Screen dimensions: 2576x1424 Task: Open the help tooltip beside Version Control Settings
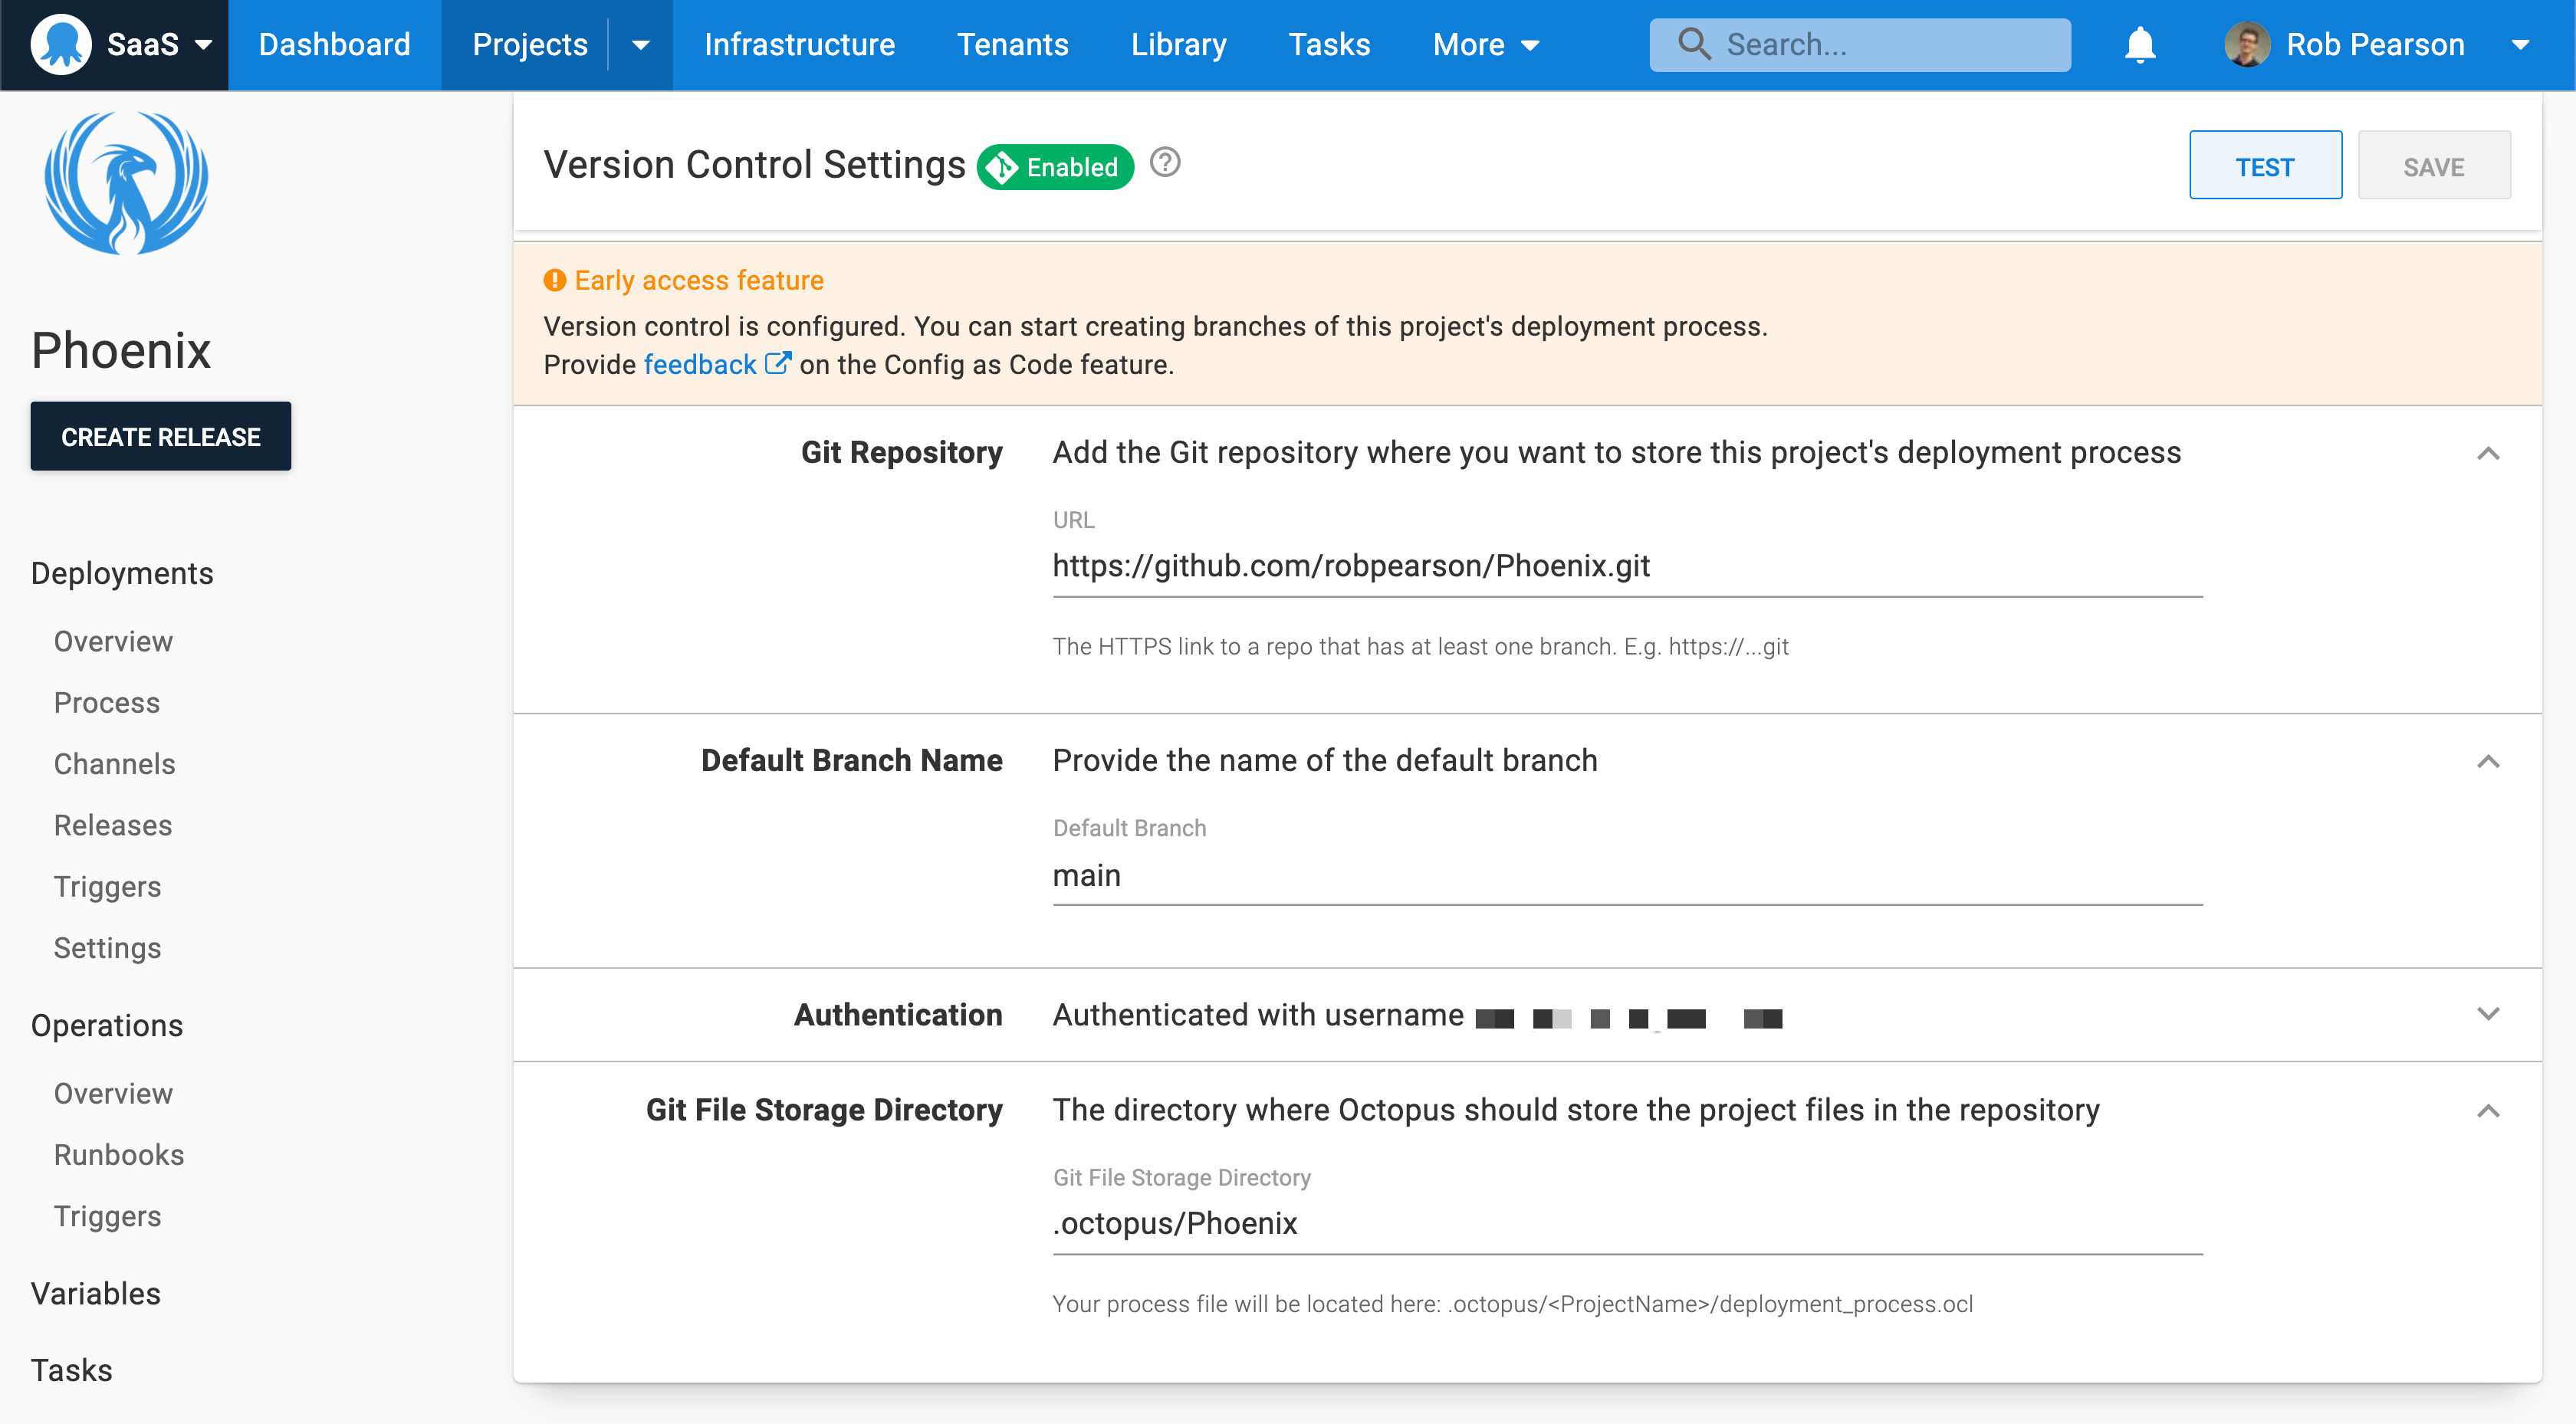[x=1165, y=163]
